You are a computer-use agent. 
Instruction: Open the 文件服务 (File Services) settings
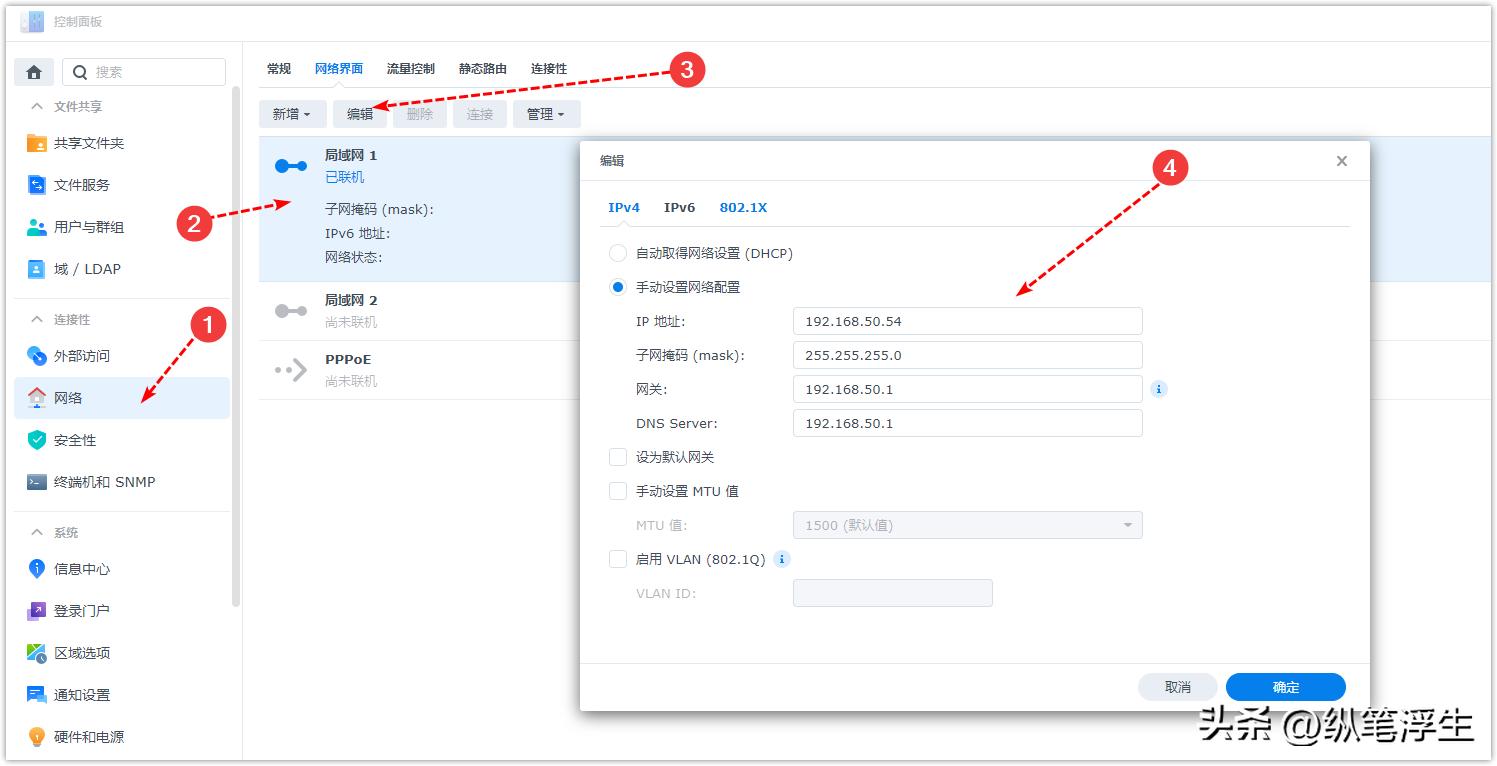88,184
